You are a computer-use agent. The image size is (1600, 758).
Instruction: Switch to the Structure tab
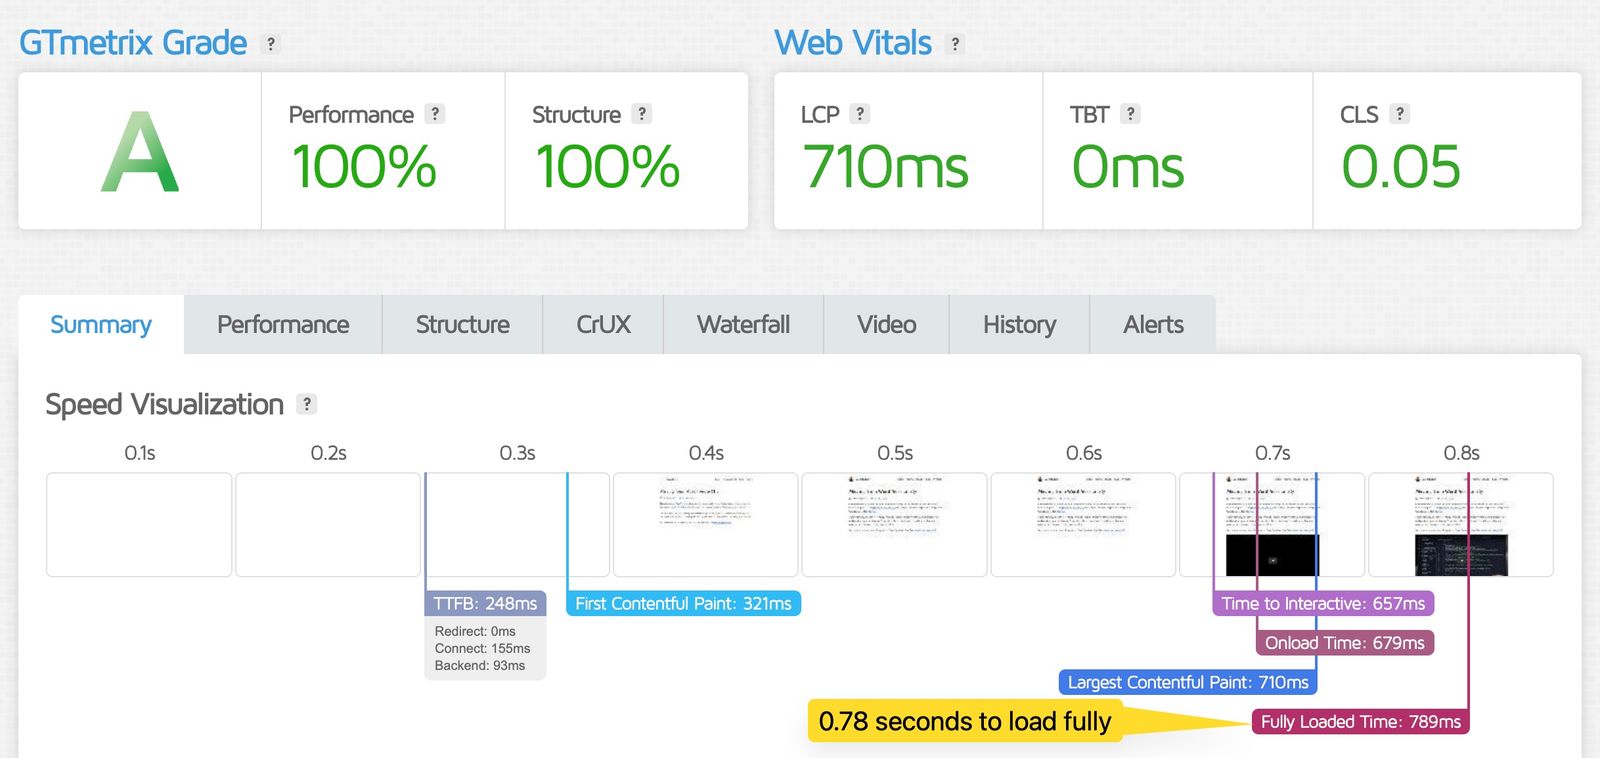tap(463, 324)
